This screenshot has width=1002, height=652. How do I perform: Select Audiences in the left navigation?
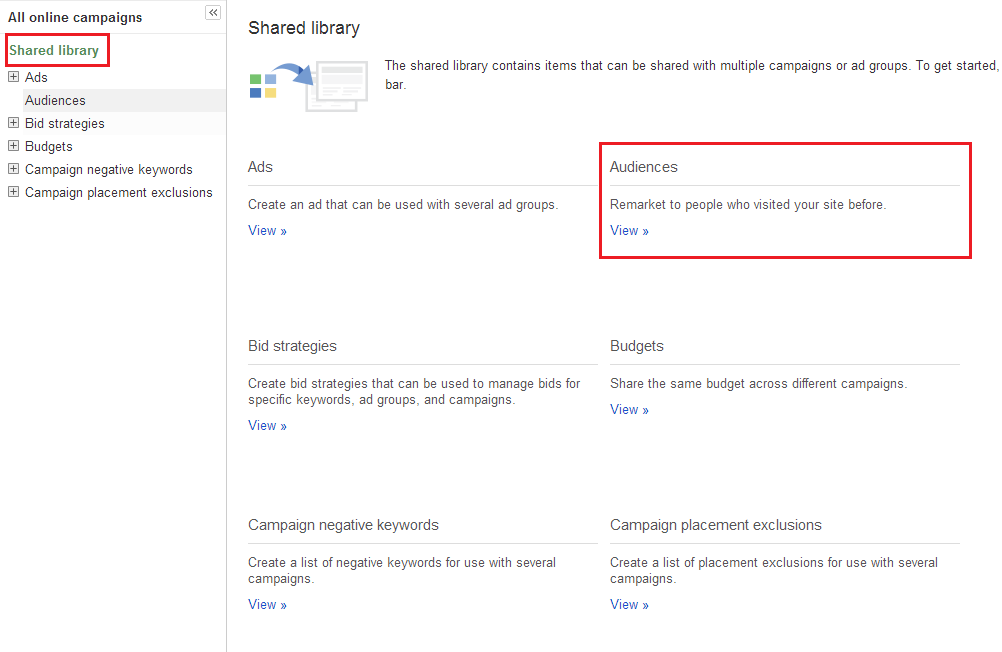pos(55,100)
